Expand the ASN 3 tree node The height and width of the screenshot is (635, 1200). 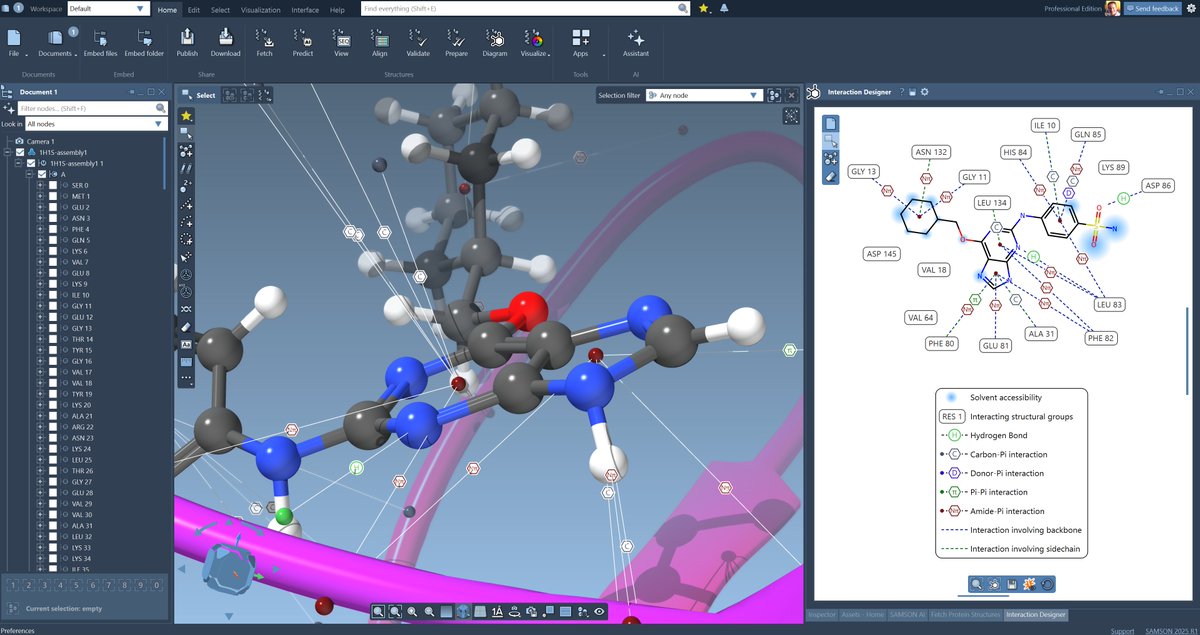click(40, 218)
